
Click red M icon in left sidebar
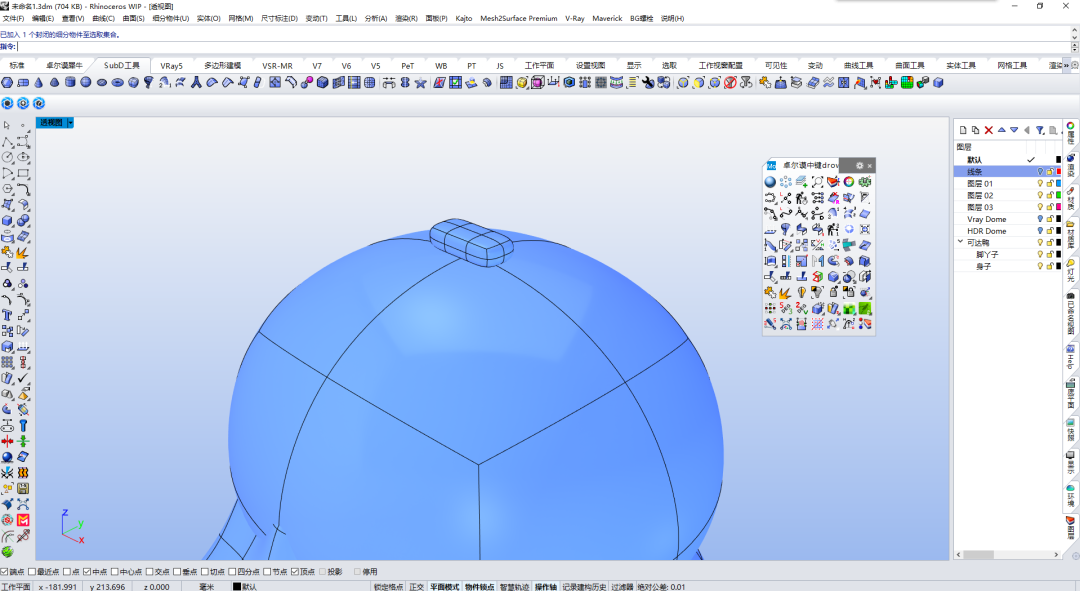click(x=23, y=520)
